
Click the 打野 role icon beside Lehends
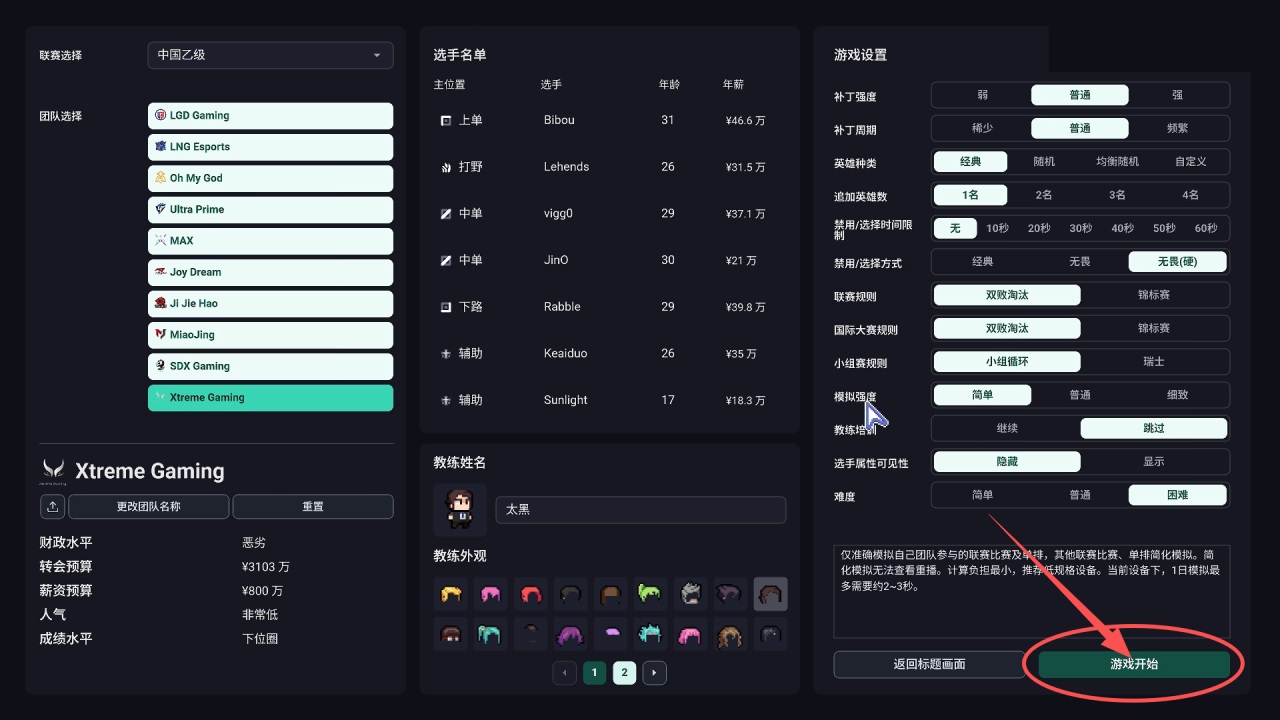[x=446, y=167]
